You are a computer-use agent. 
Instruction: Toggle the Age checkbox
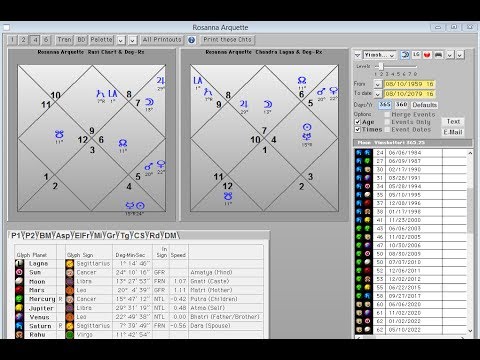[x=358, y=122]
